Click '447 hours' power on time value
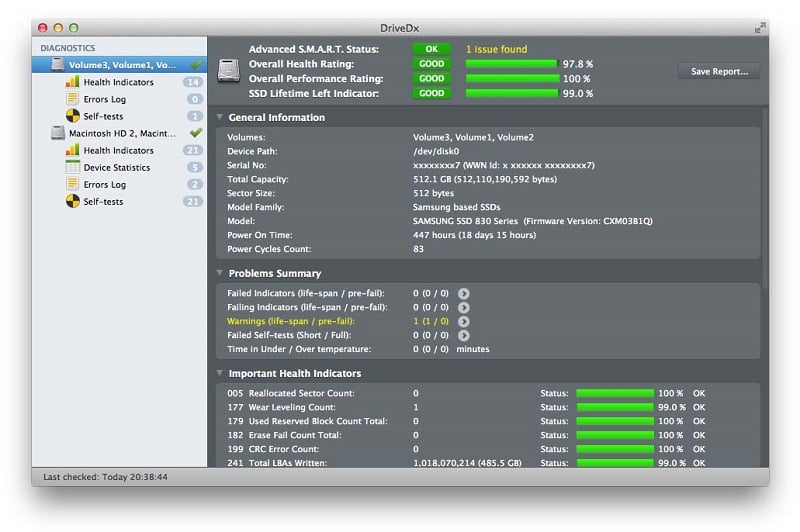This screenshot has height=532, width=800. pos(474,235)
